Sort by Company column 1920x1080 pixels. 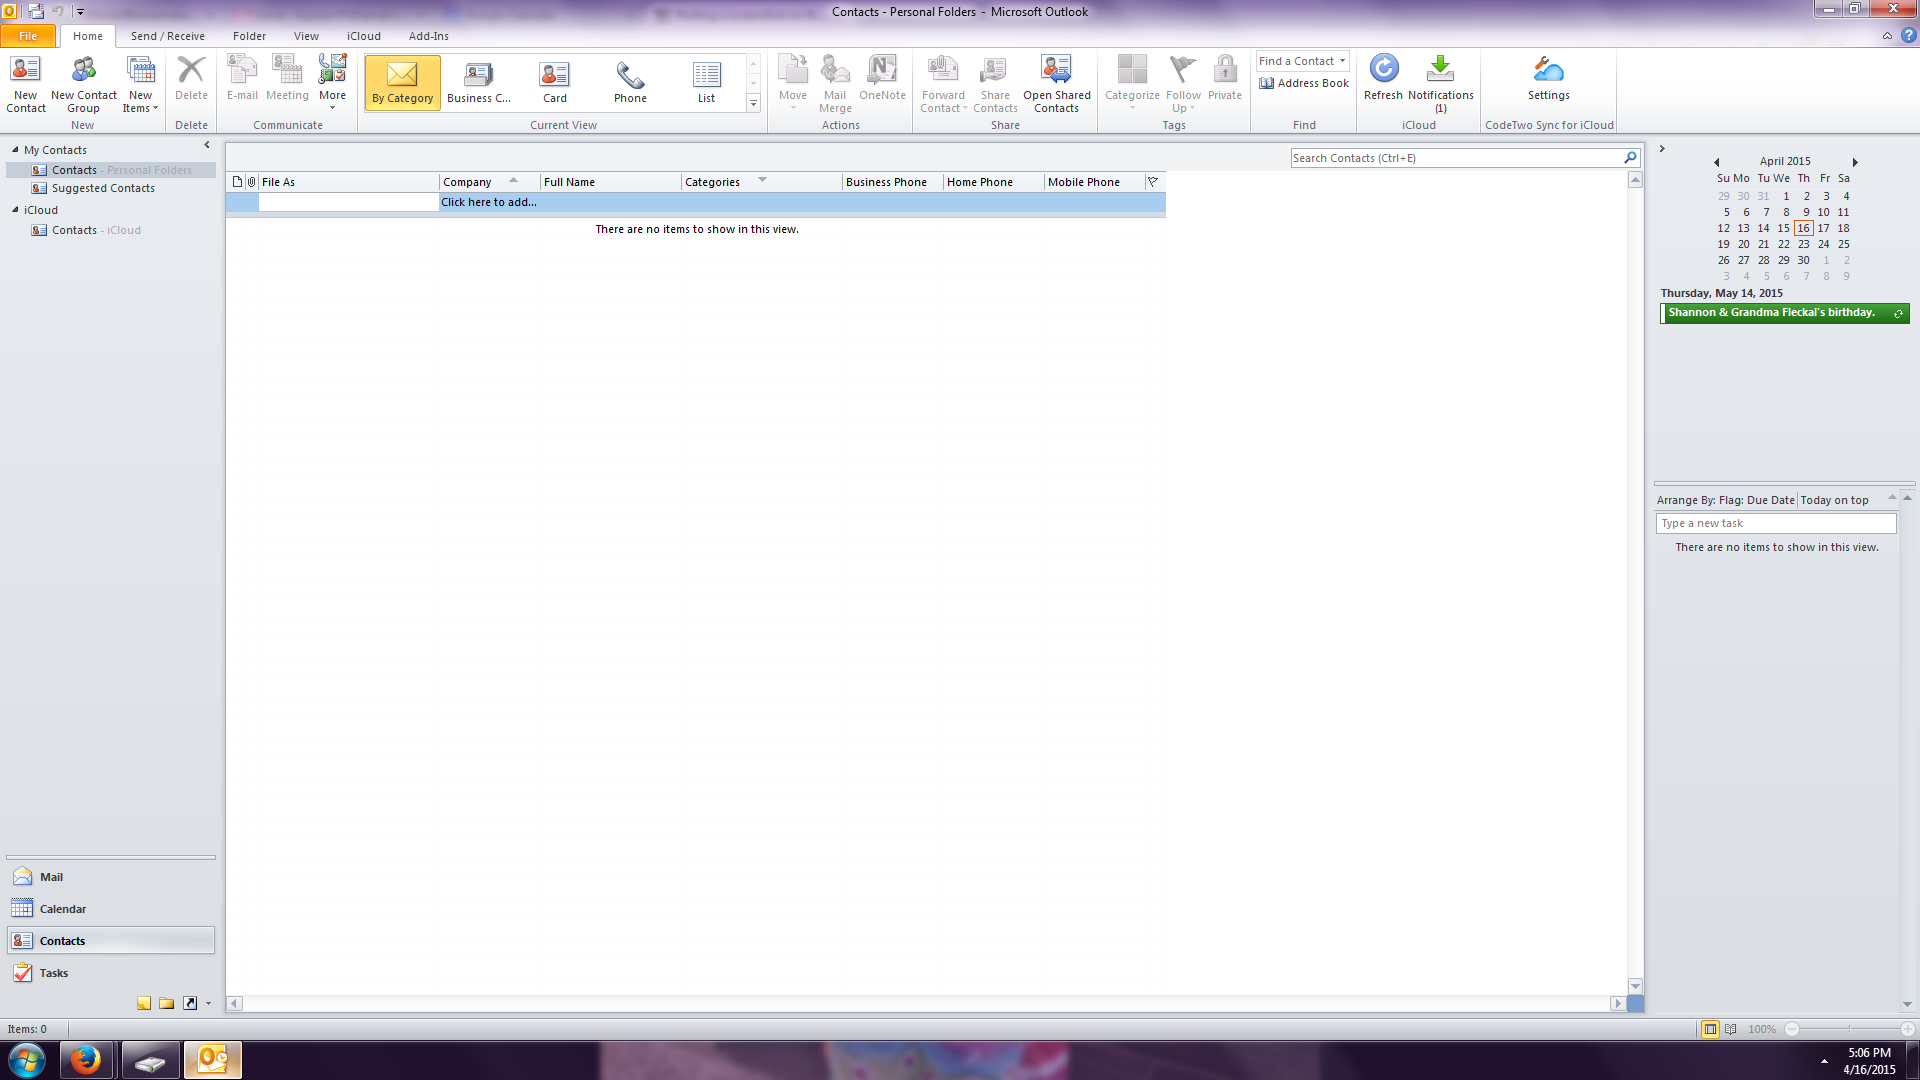(489, 182)
